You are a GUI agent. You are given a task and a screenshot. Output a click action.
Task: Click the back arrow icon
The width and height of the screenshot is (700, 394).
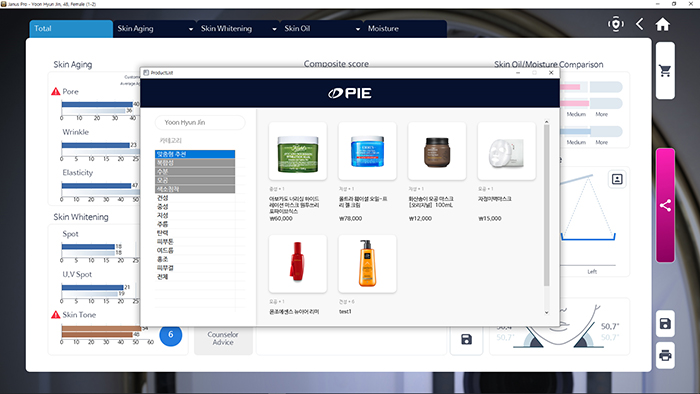[639, 24]
